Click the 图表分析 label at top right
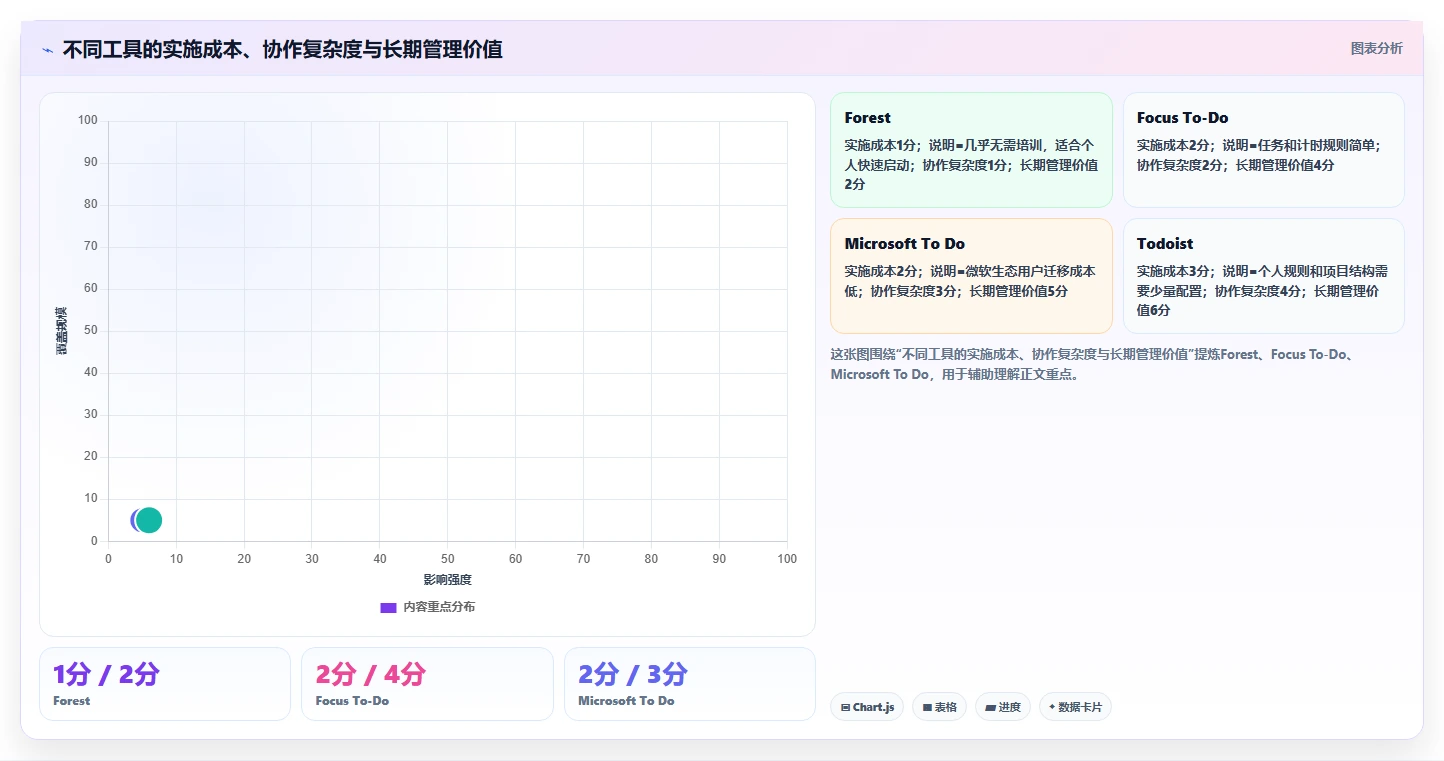The width and height of the screenshot is (1444, 761). pyautogui.click(x=1376, y=48)
